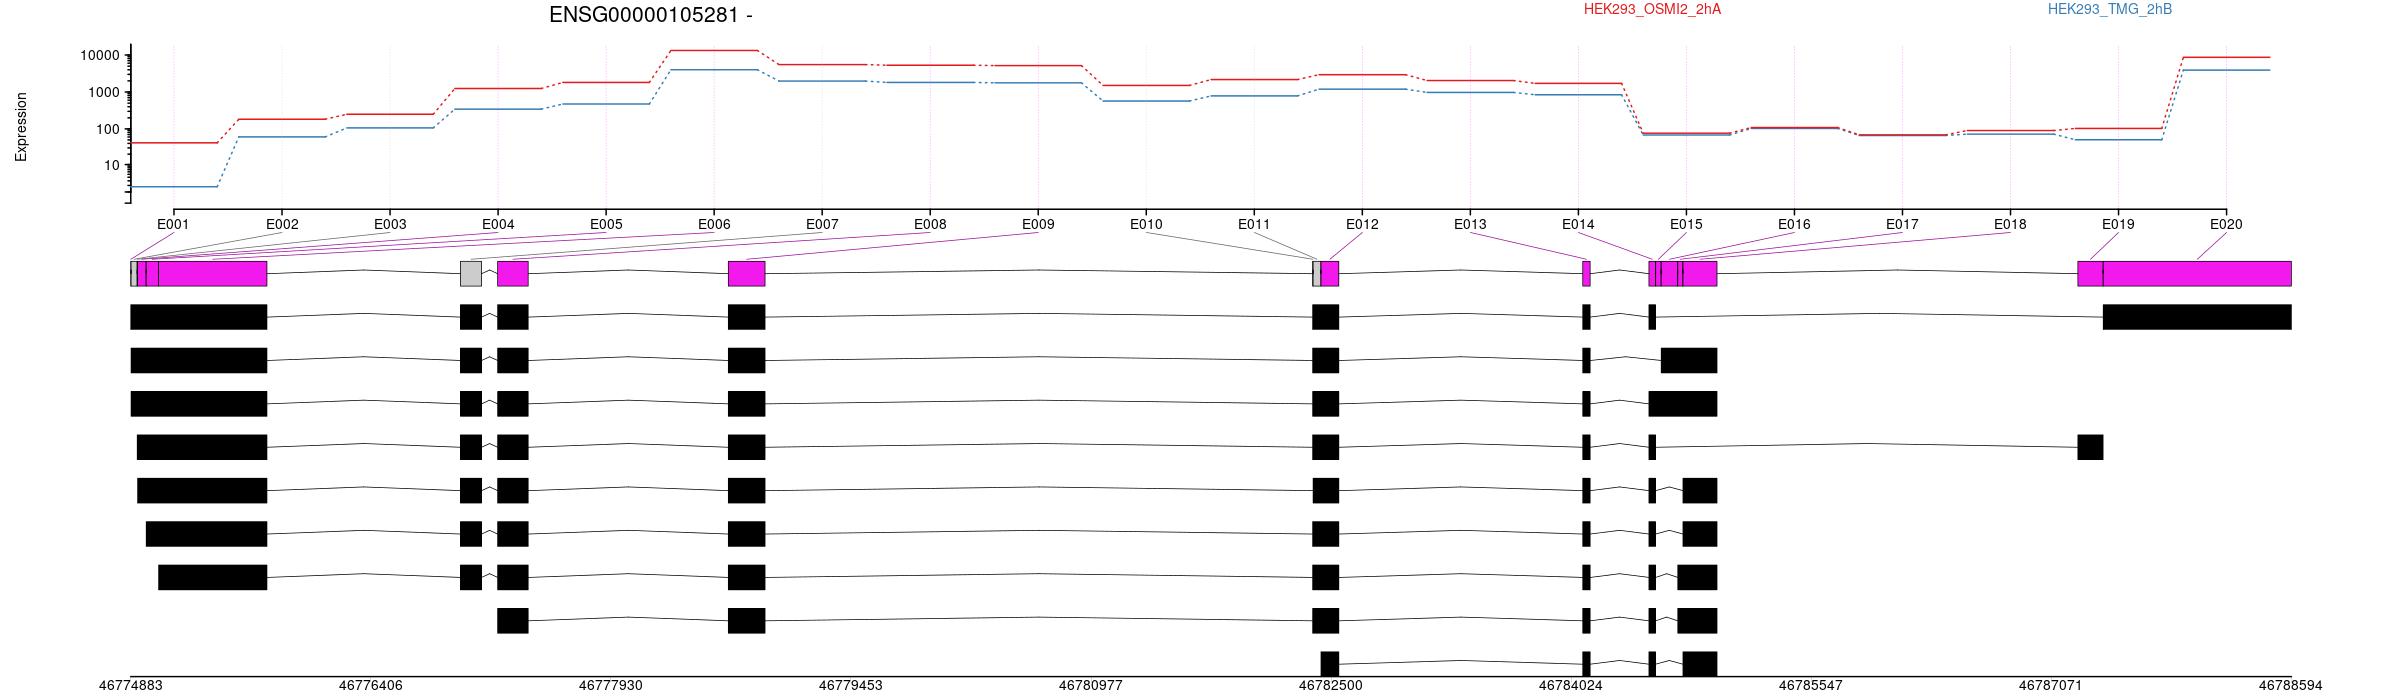Click the E010 exon label
The image size is (2400, 700).
pyautogui.click(x=1146, y=225)
